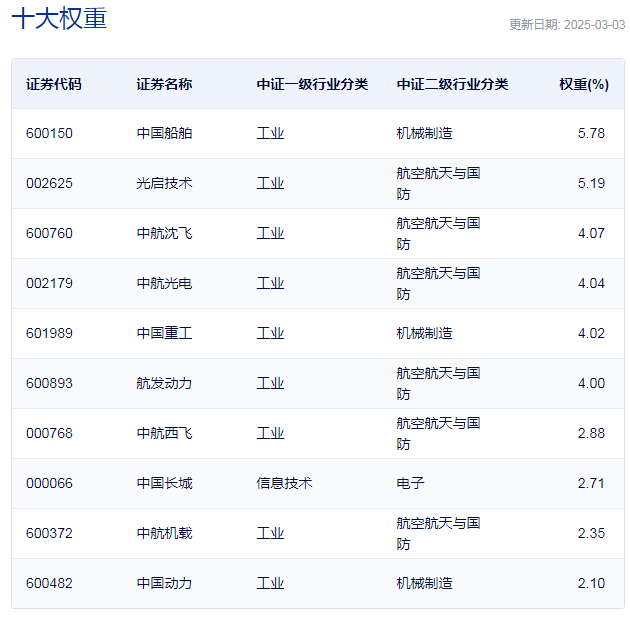The height and width of the screenshot is (617, 630).
Task: Click 航空航天与国防 in the 光启技术 row
Action: coord(438,184)
